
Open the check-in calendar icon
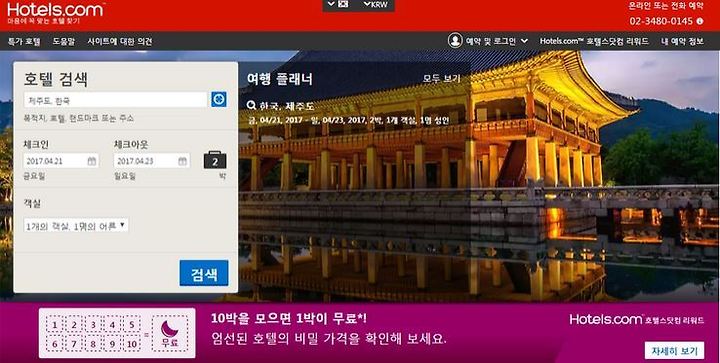click(92, 161)
